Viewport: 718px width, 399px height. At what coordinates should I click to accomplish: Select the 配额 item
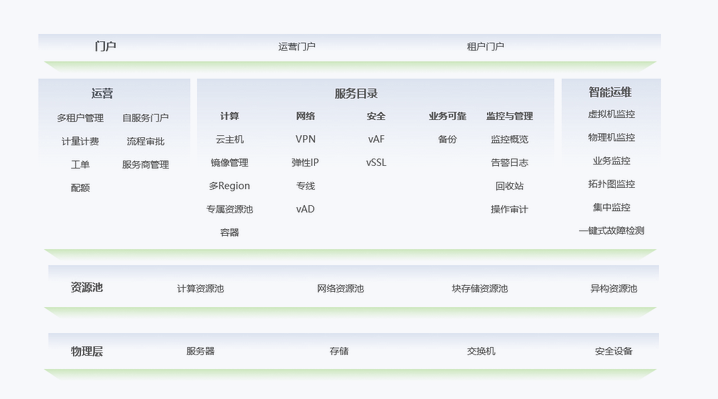coord(80,187)
